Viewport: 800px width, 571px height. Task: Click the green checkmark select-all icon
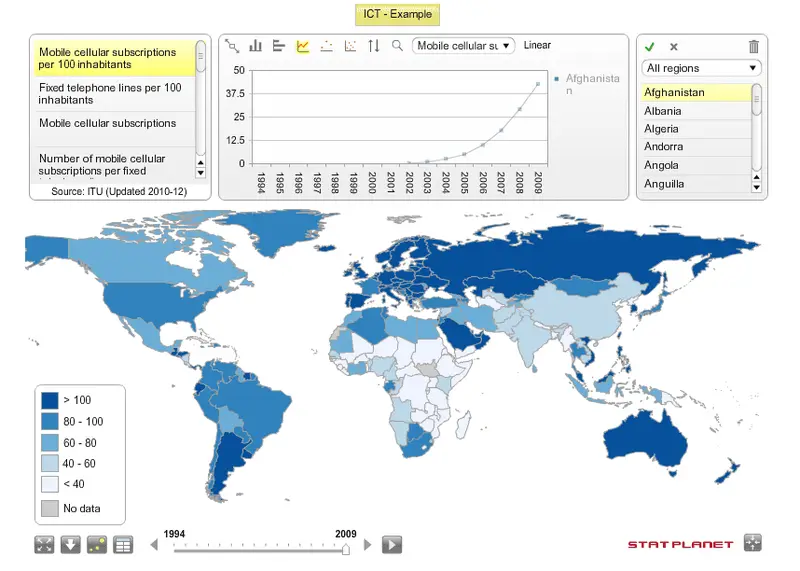pyautogui.click(x=649, y=47)
